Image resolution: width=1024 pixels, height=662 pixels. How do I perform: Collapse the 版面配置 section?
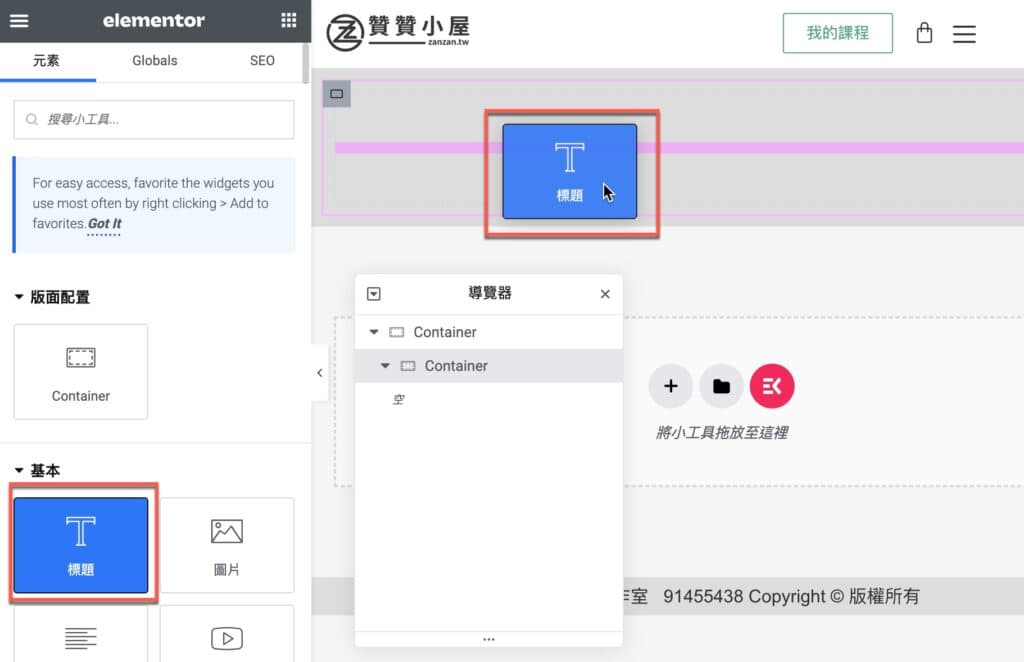pyautogui.click(x=52, y=297)
